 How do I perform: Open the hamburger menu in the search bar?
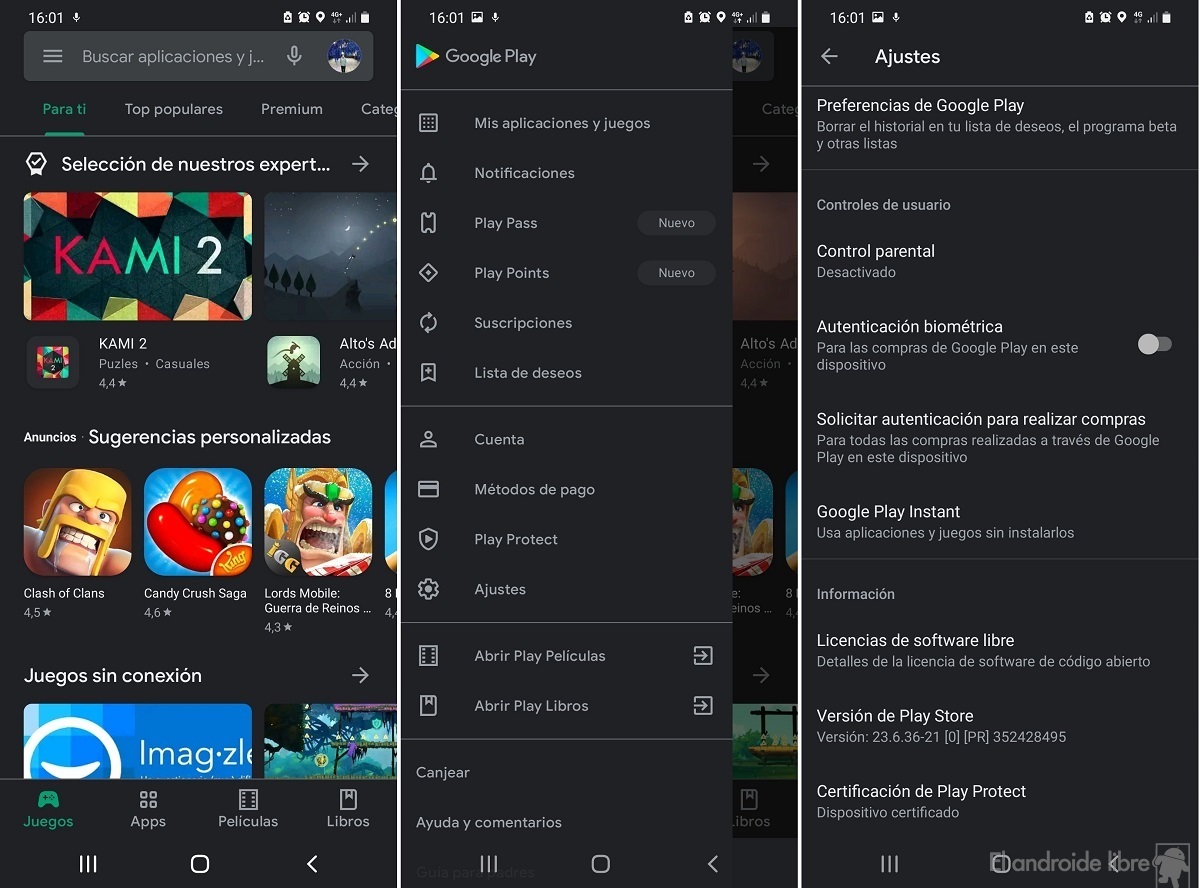pos(53,57)
